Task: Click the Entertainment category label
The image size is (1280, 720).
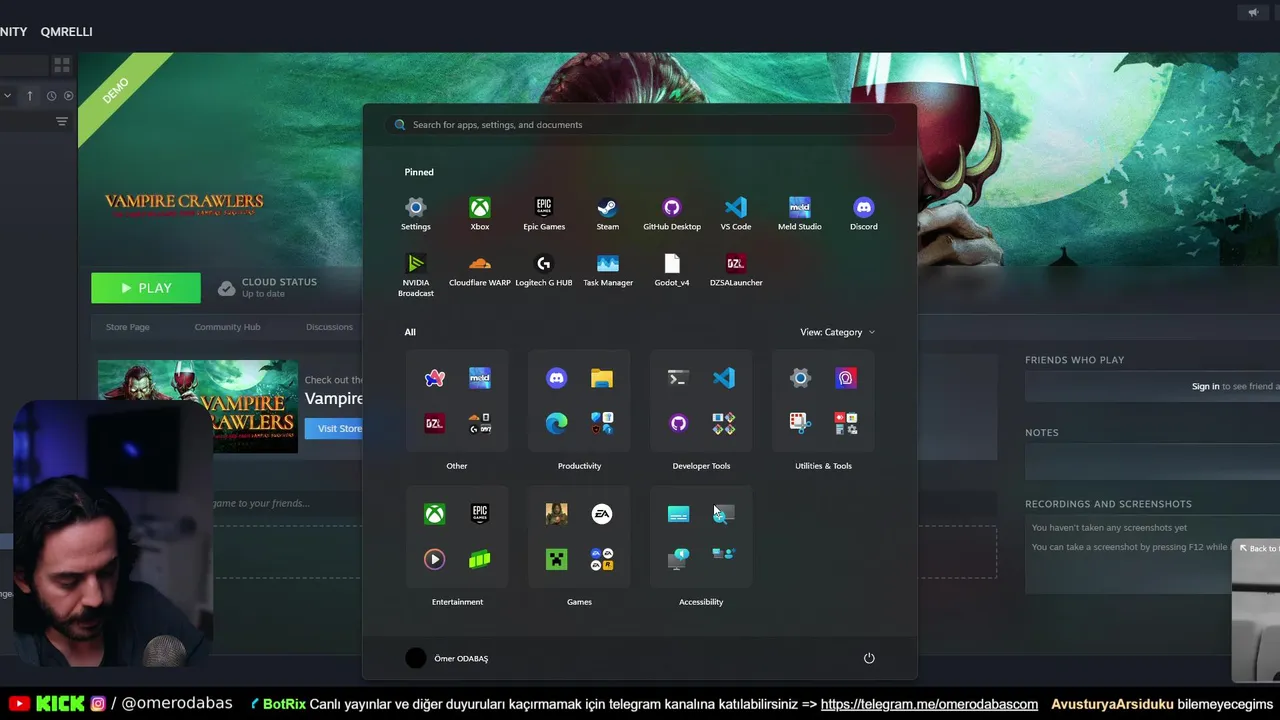Action: click(457, 602)
